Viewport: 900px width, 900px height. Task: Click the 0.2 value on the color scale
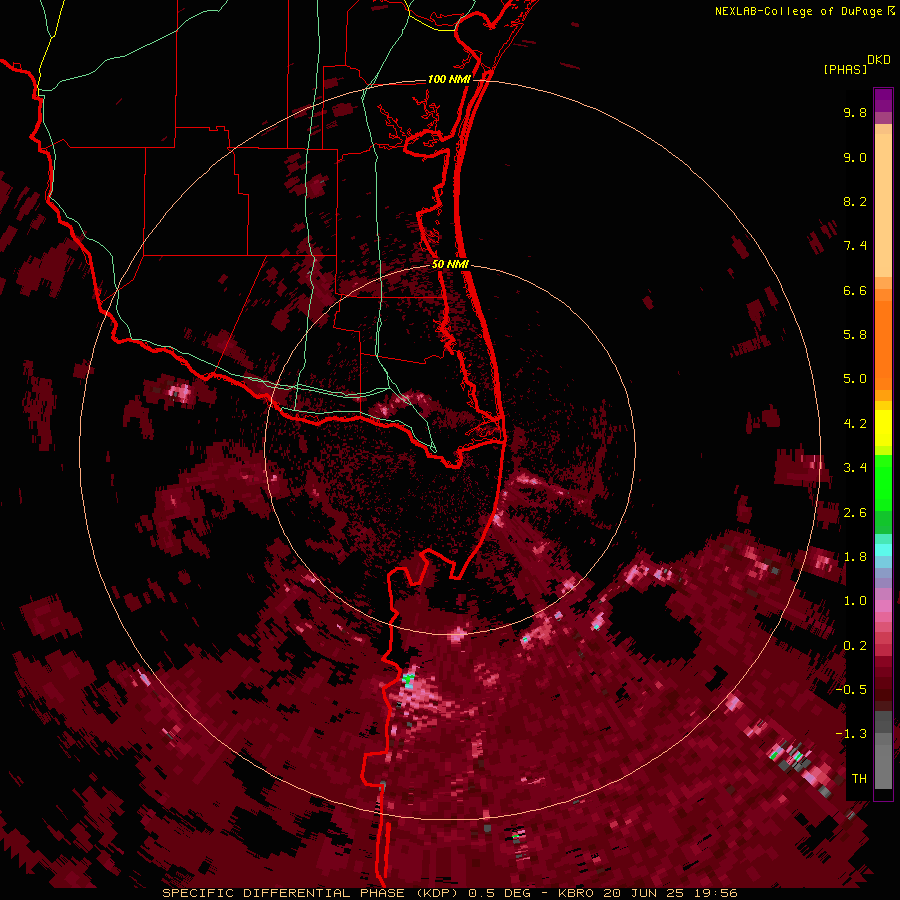tap(855, 646)
